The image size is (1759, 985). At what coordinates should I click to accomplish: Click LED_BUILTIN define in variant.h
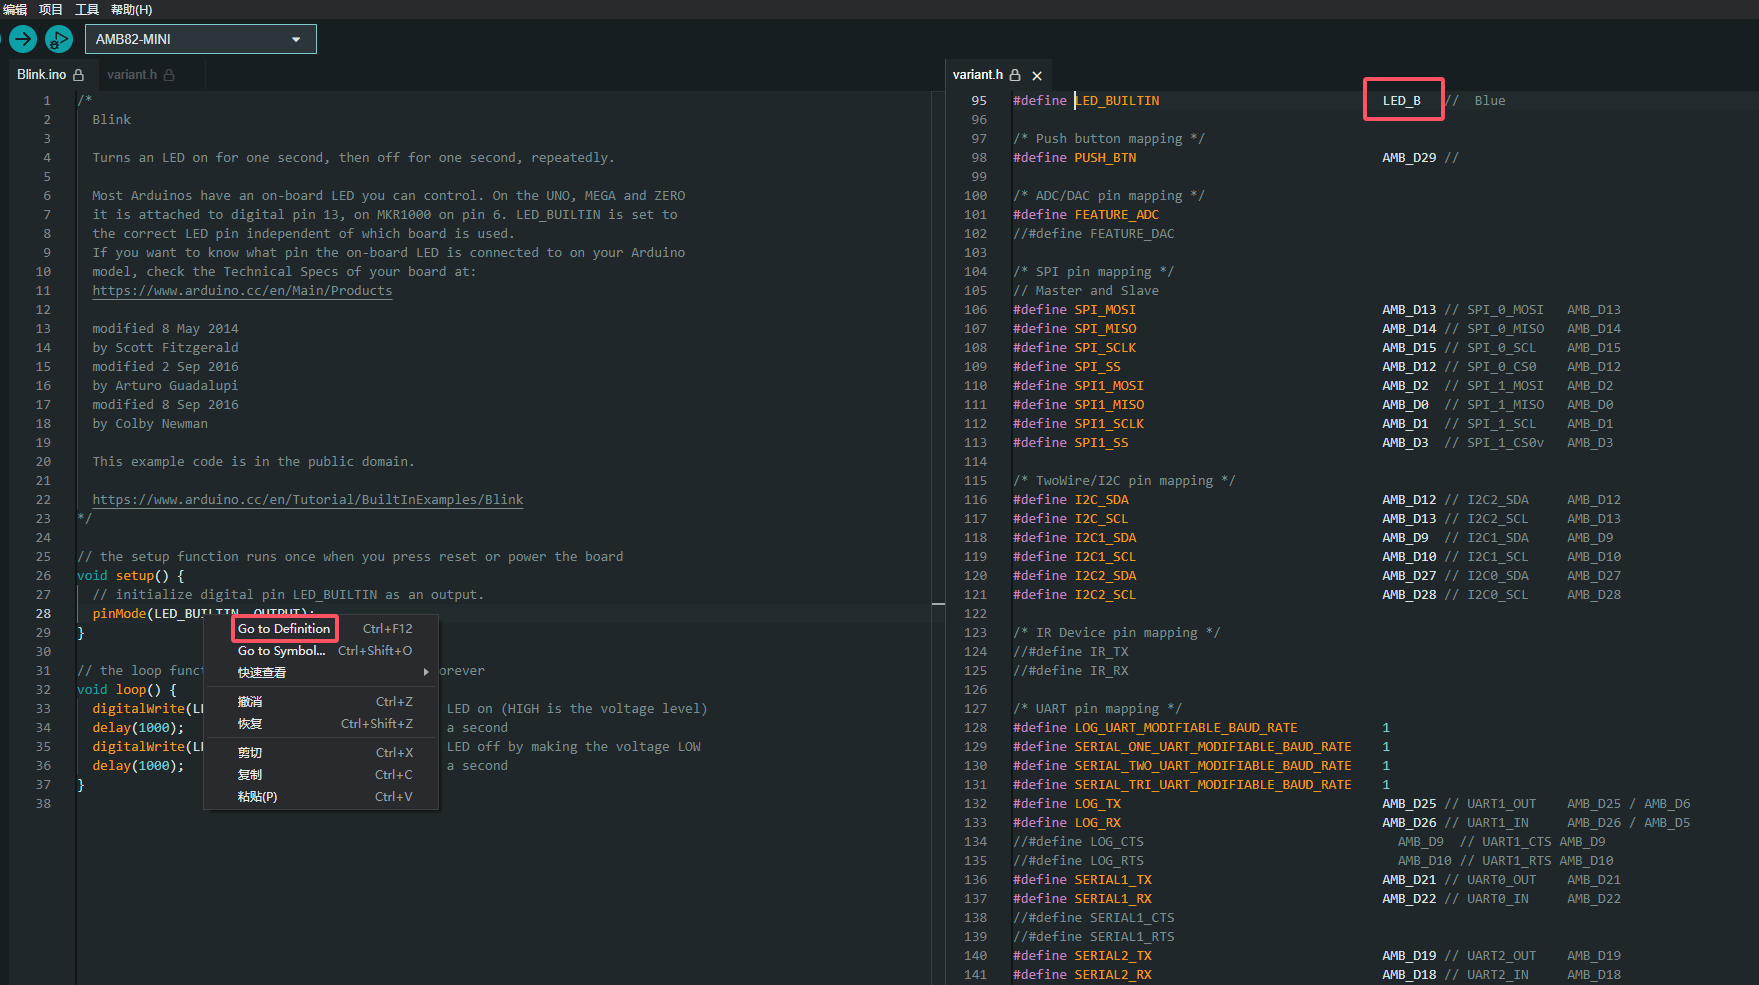pos(1117,101)
